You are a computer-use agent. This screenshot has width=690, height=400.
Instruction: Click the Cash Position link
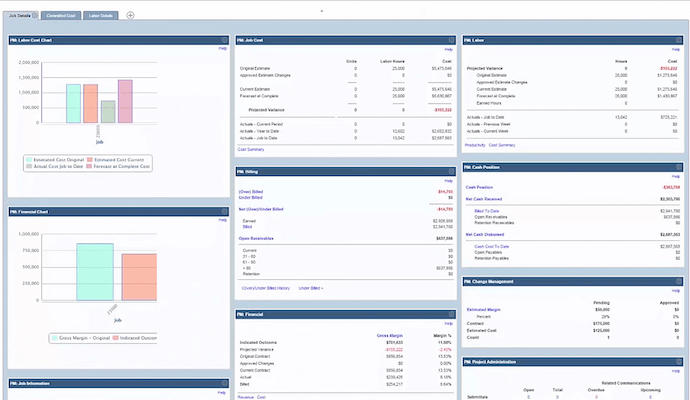pyautogui.click(x=479, y=187)
